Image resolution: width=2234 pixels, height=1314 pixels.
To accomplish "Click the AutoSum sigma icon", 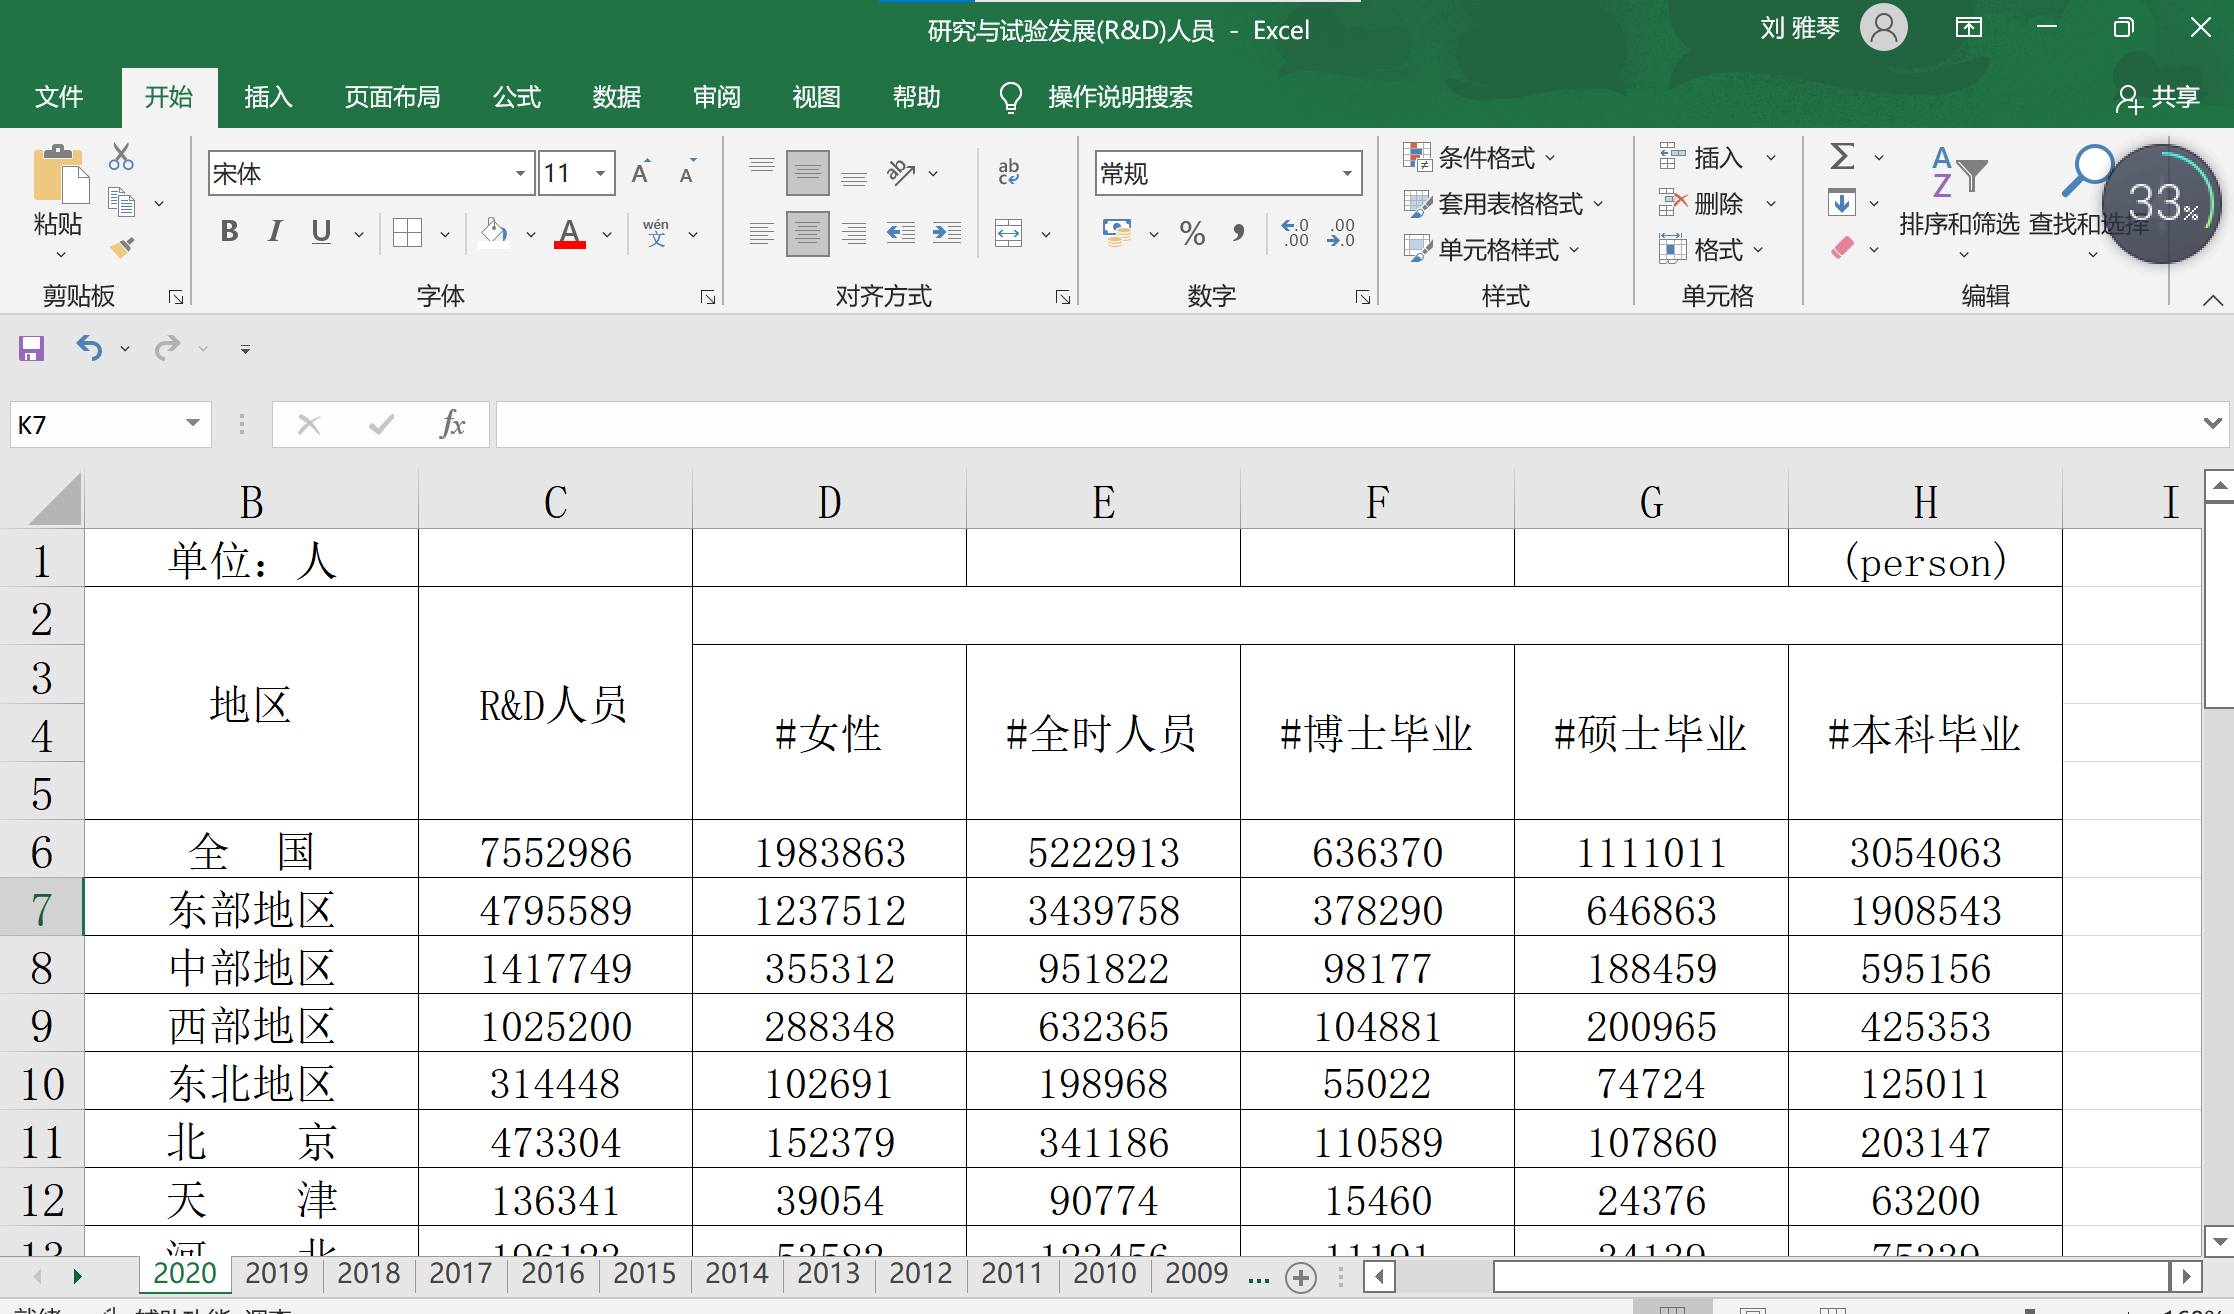I will (1842, 157).
